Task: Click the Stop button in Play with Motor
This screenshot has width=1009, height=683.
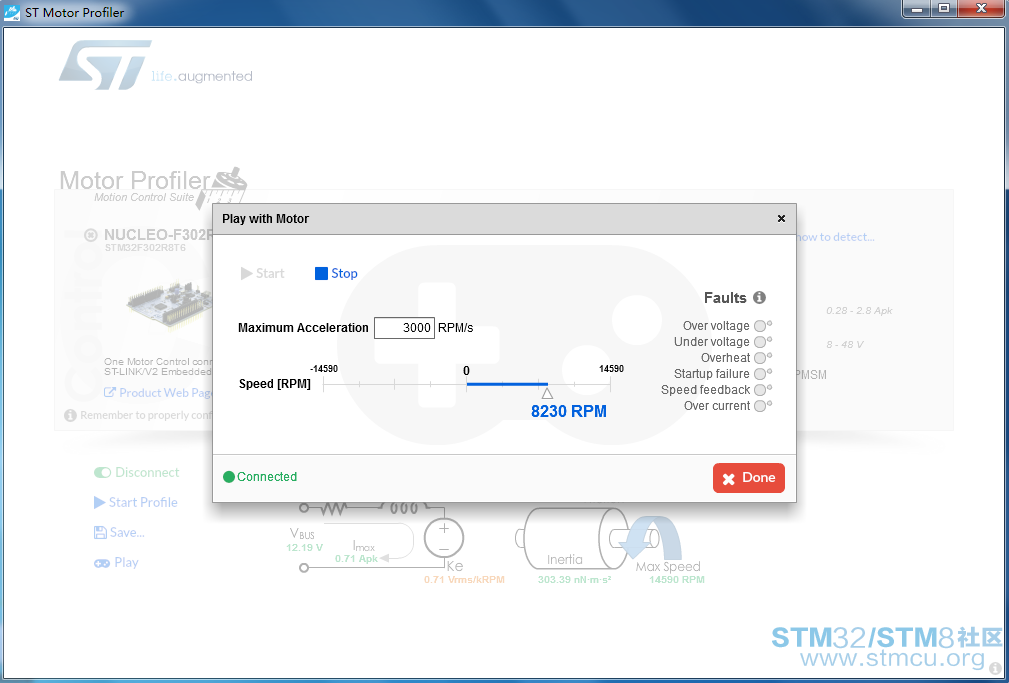Action: pos(336,274)
